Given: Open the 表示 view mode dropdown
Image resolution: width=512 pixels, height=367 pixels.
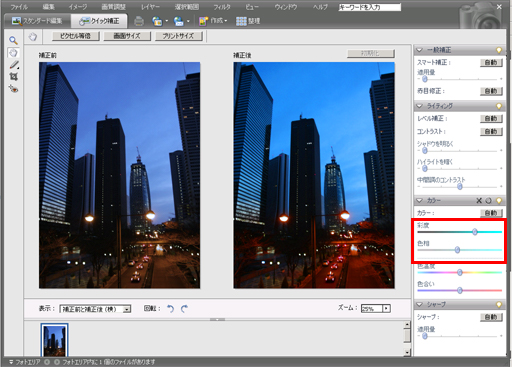Looking at the screenshot, I should click(x=95, y=309).
